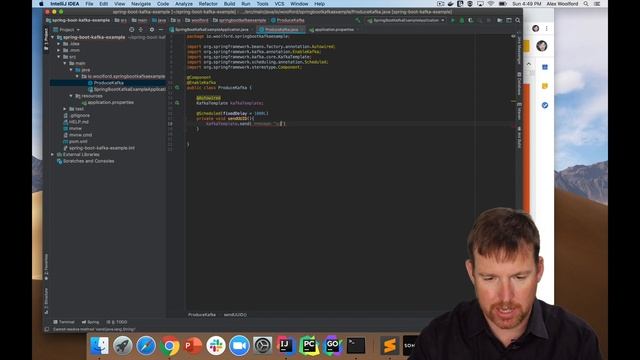Open Launchpad rocket icon in Dock

tap(122, 346)
